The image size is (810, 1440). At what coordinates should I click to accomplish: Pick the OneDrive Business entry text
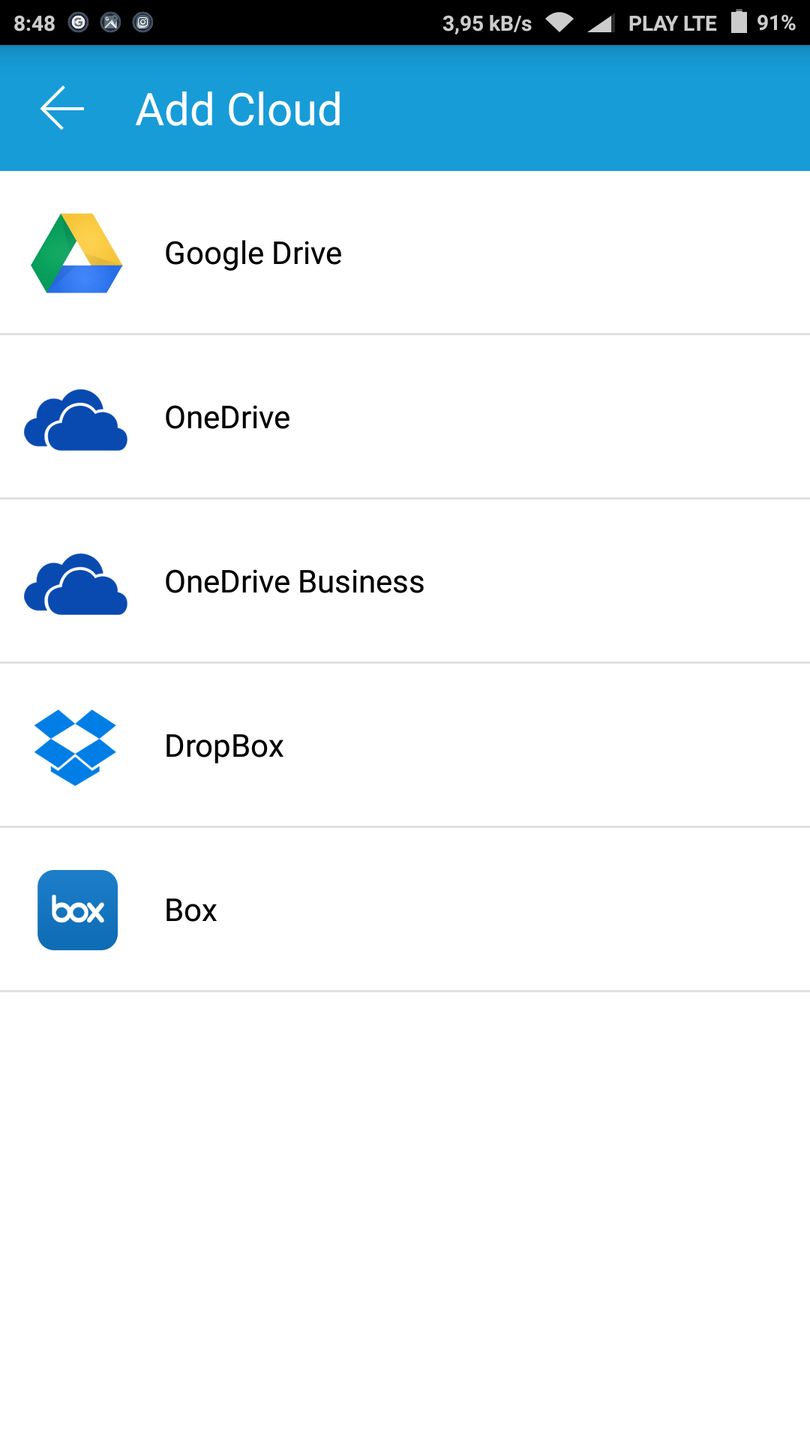pyautogui.click(x=294, y=581)
